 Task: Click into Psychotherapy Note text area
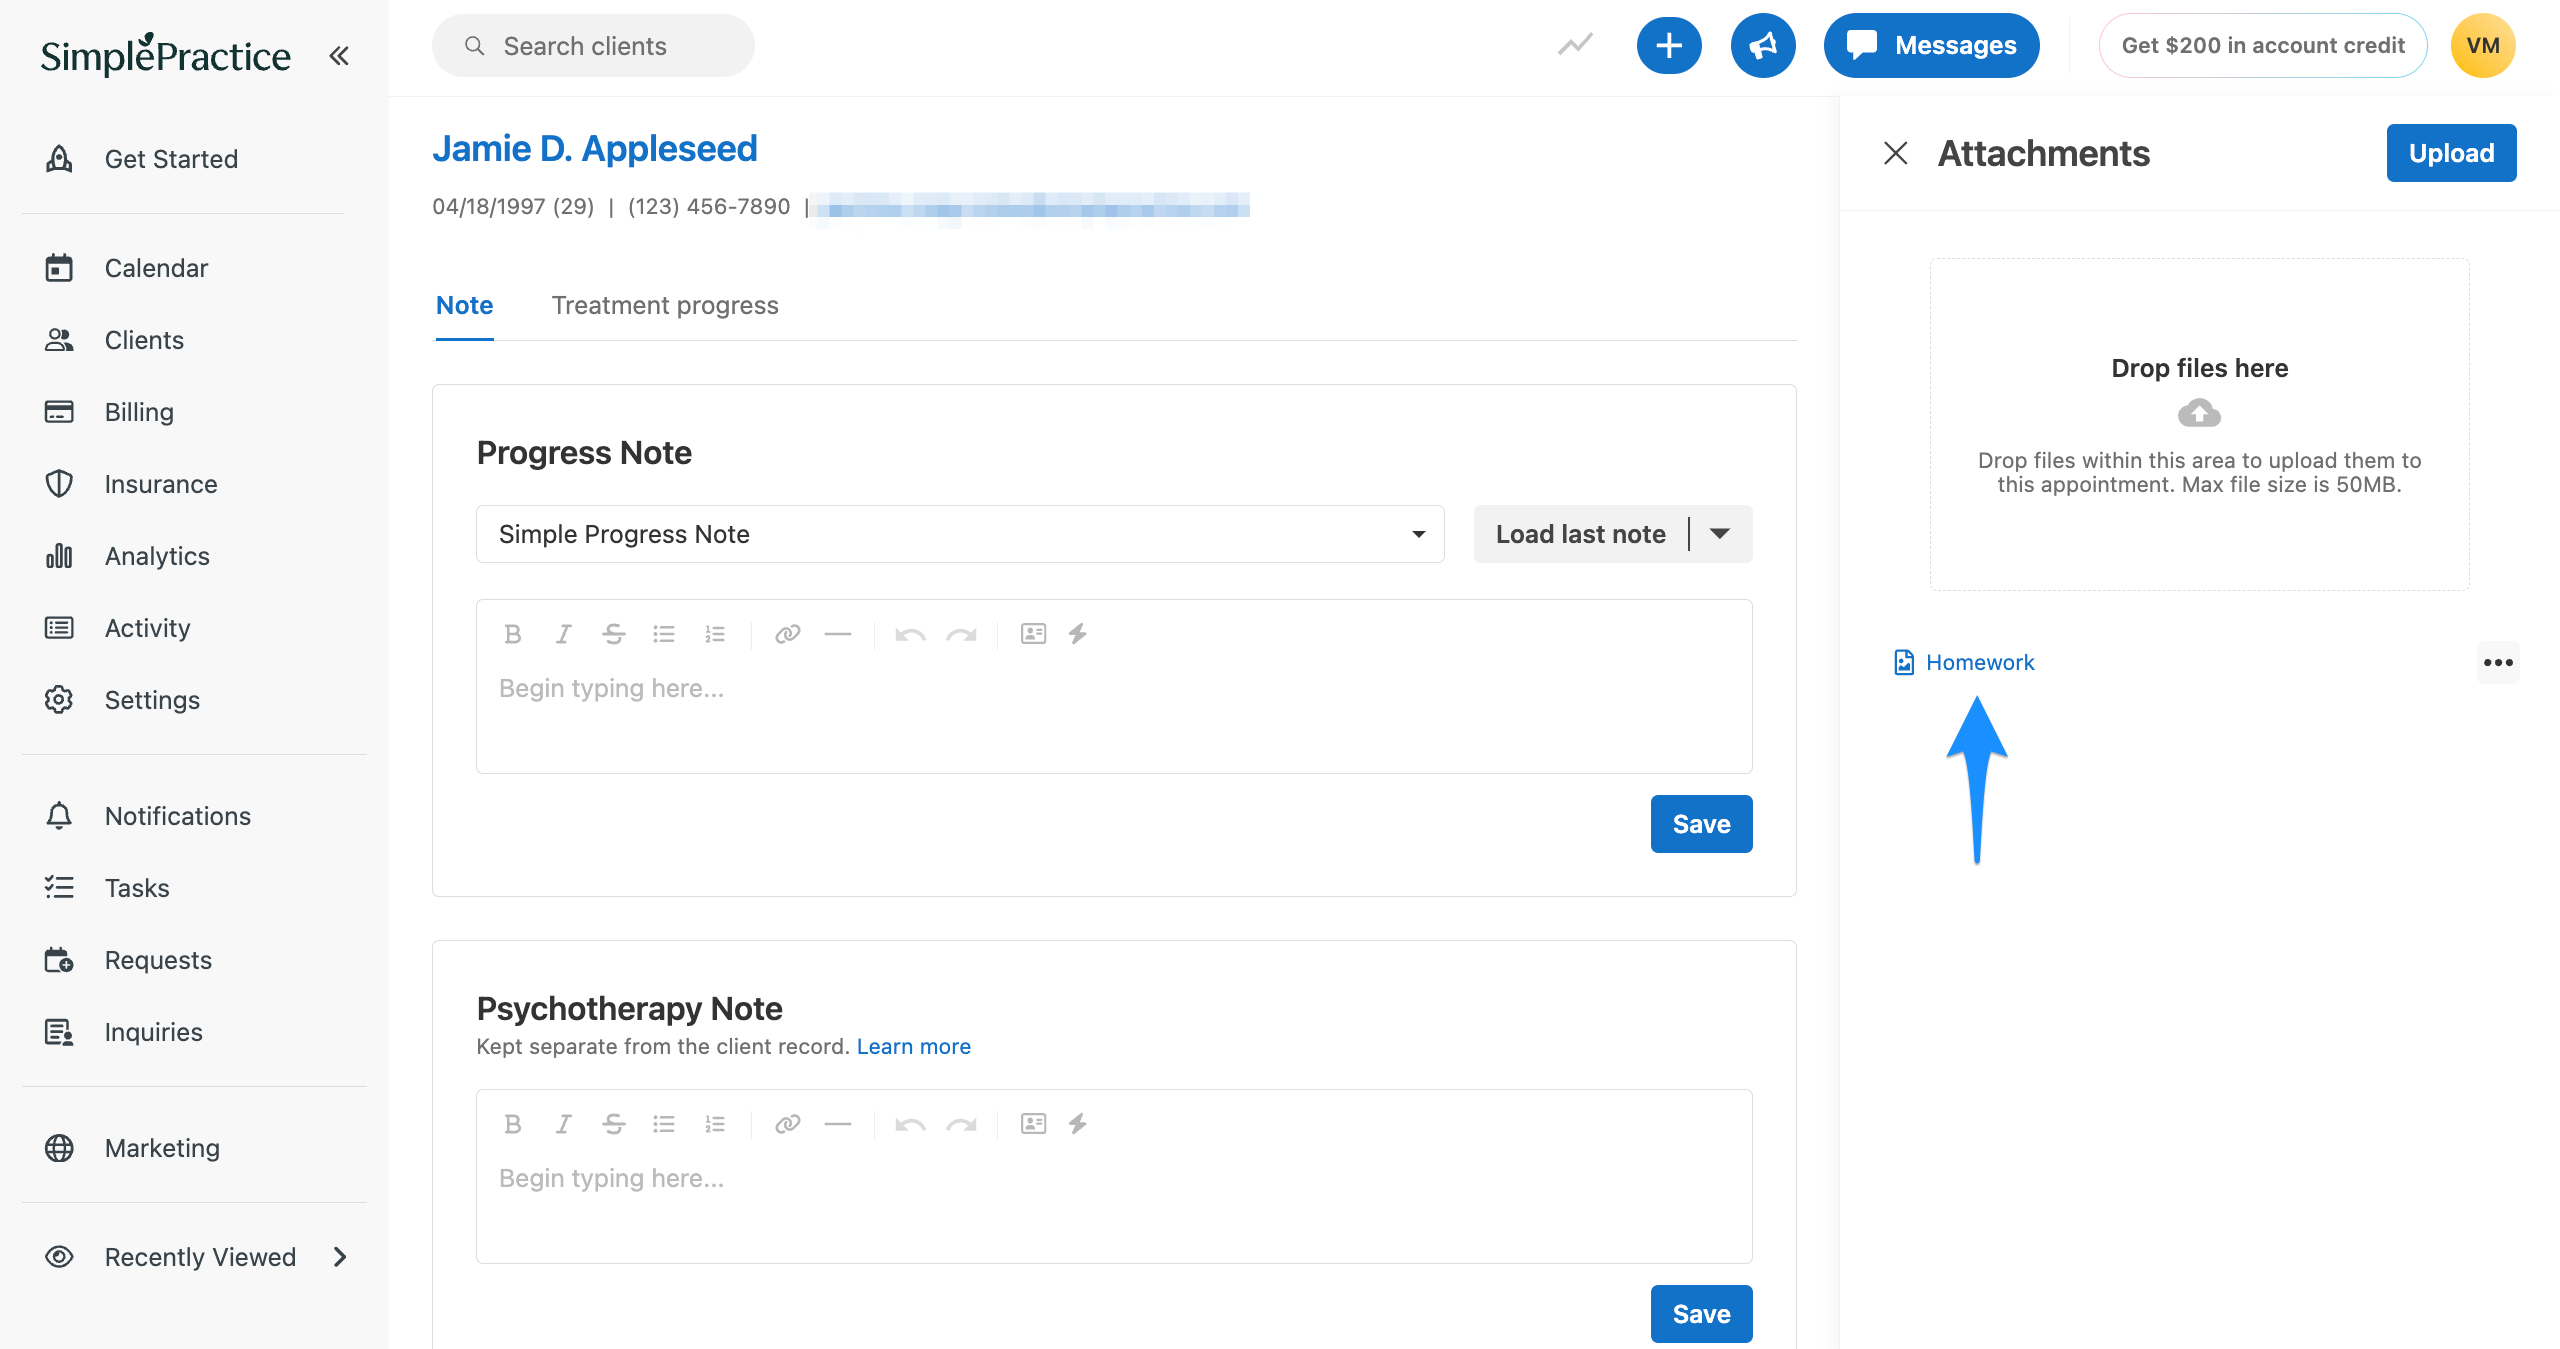[x=1114, y=1205]
